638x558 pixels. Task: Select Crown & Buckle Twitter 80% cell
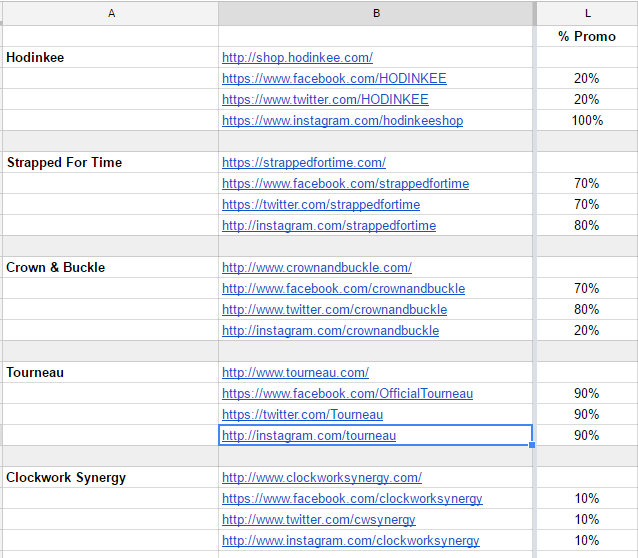point(587,309)
